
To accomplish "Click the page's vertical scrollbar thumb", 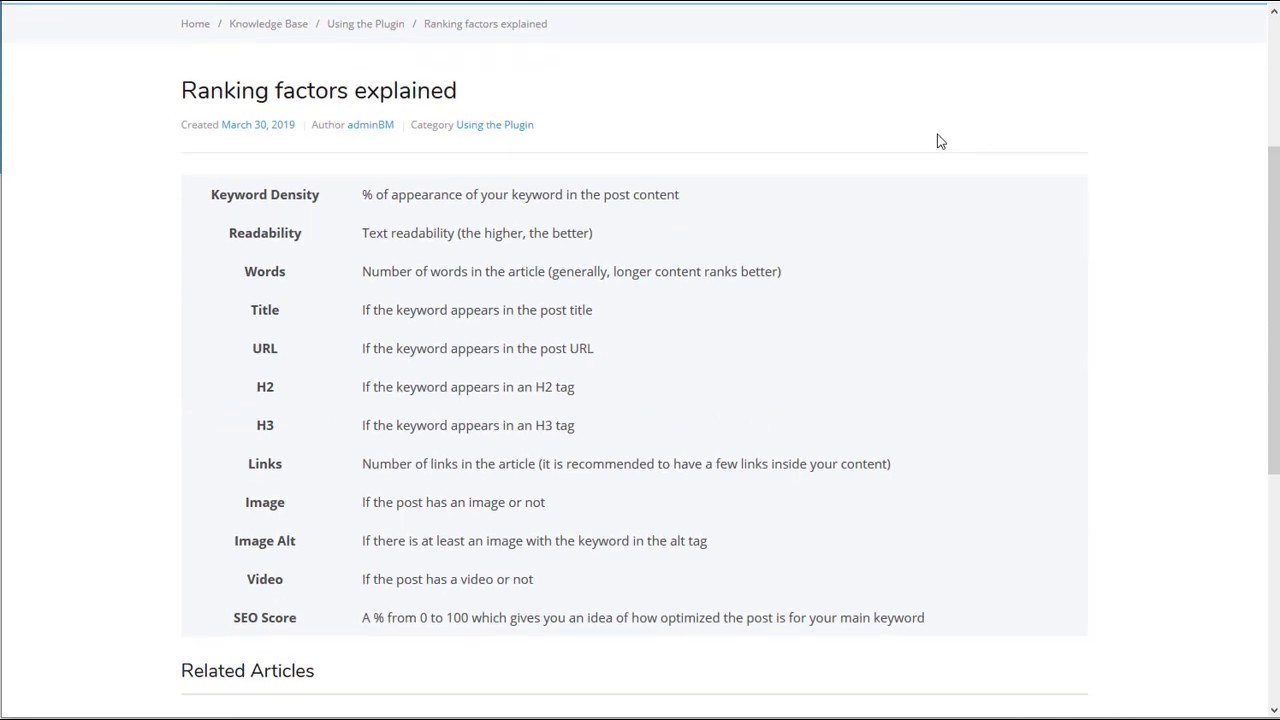I will click(1273, 310).
